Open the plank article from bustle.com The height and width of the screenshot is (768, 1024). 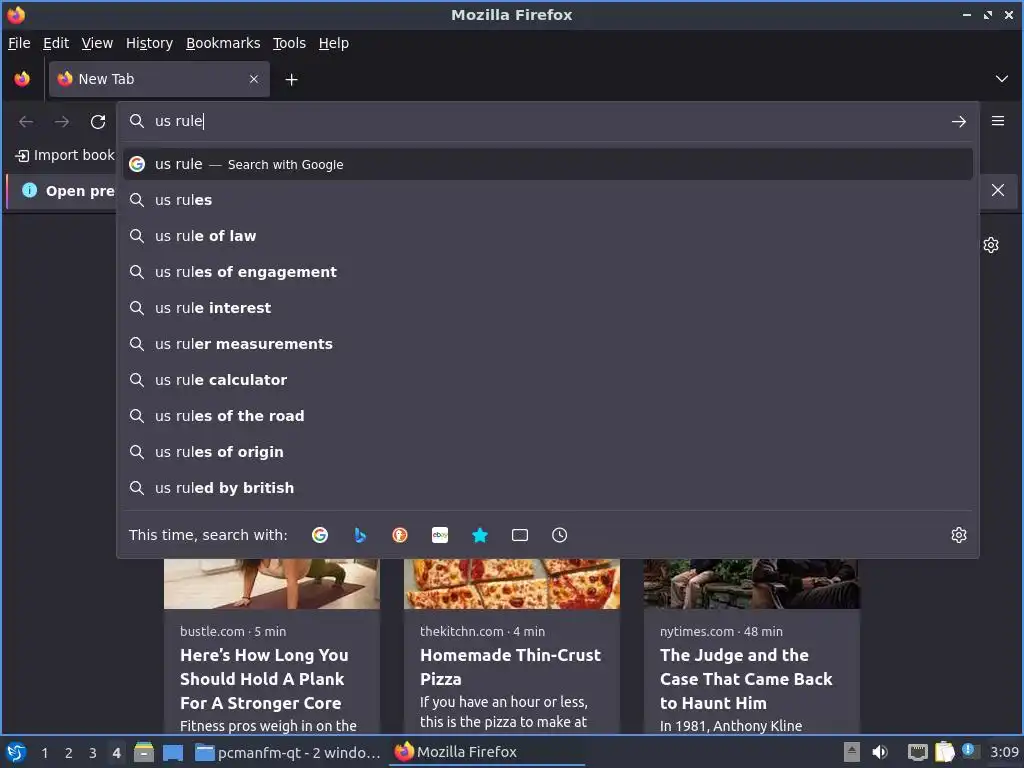[x=264, y=679]
